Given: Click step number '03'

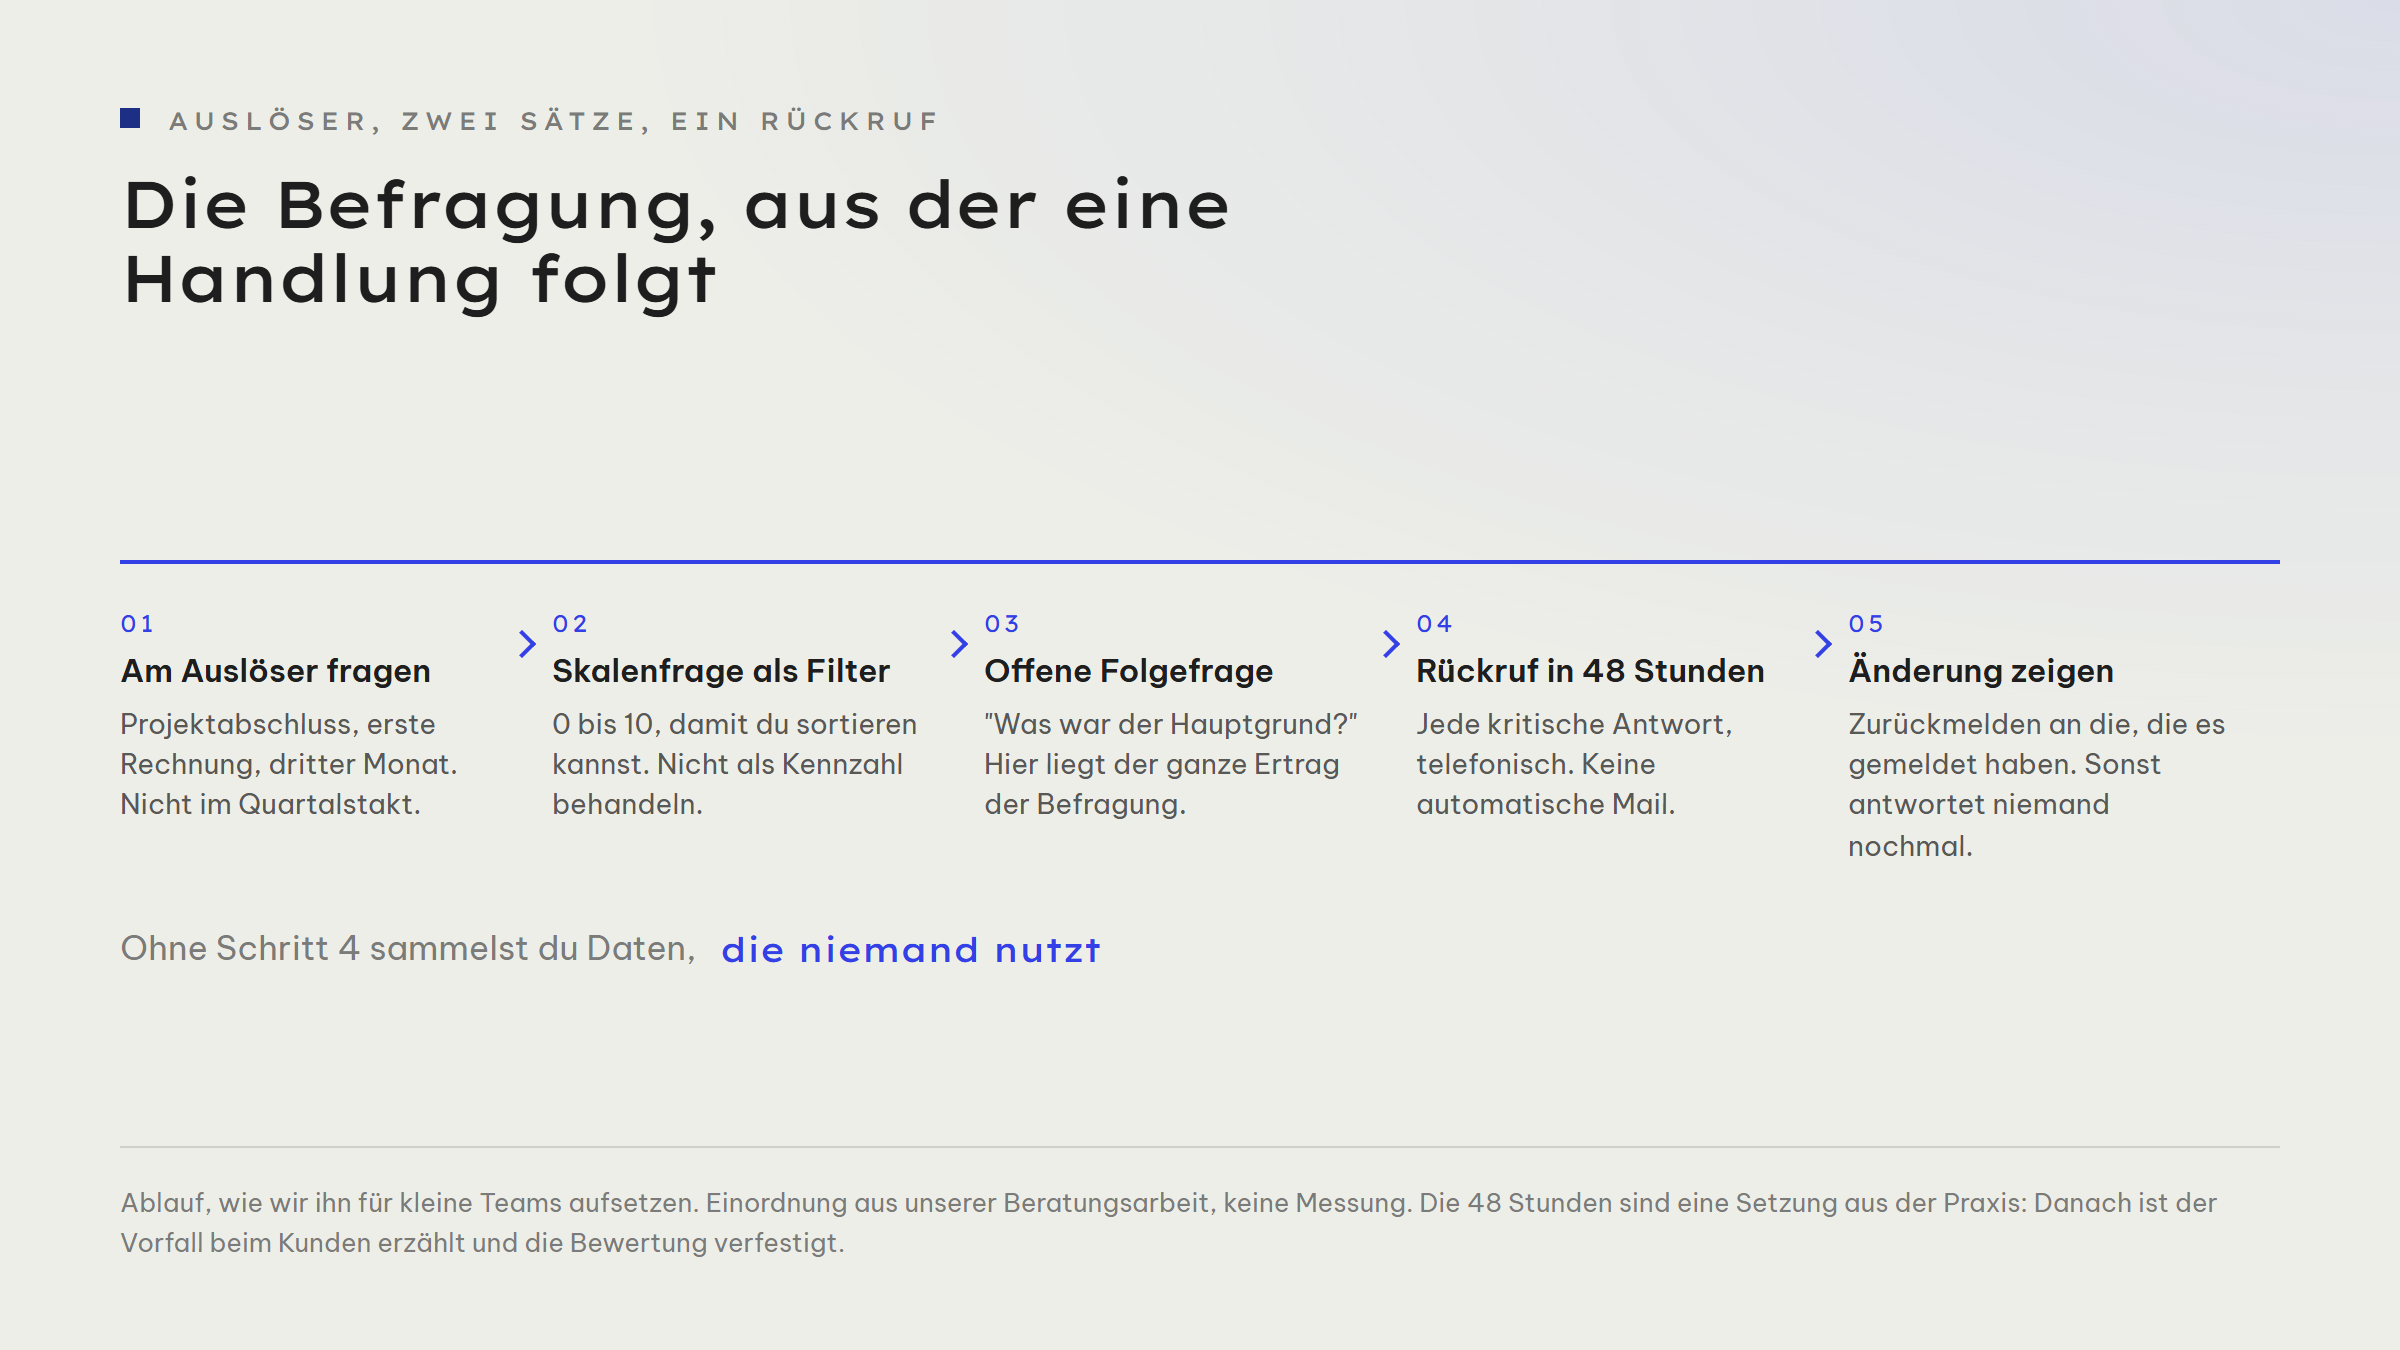Looking at the screenshot, I should (x=1002, y=624).
